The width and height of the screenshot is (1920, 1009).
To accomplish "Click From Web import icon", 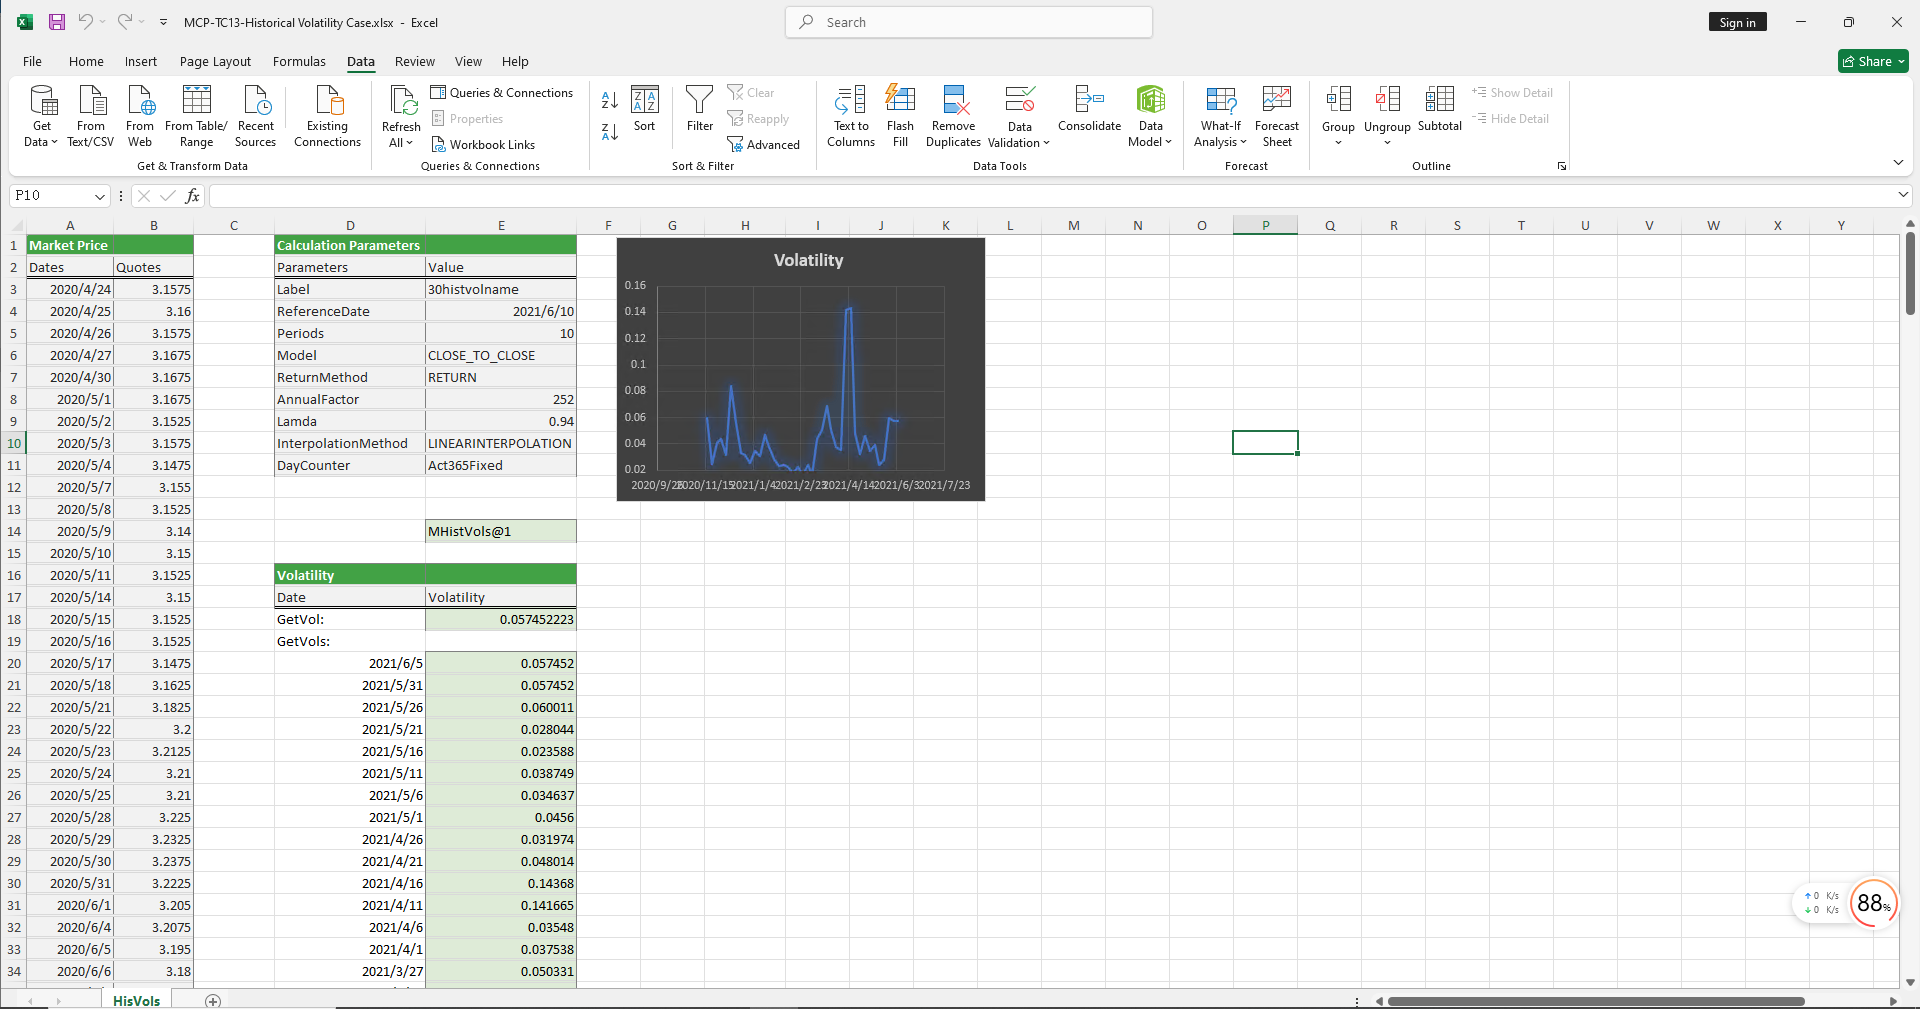I will click(140, 116).
